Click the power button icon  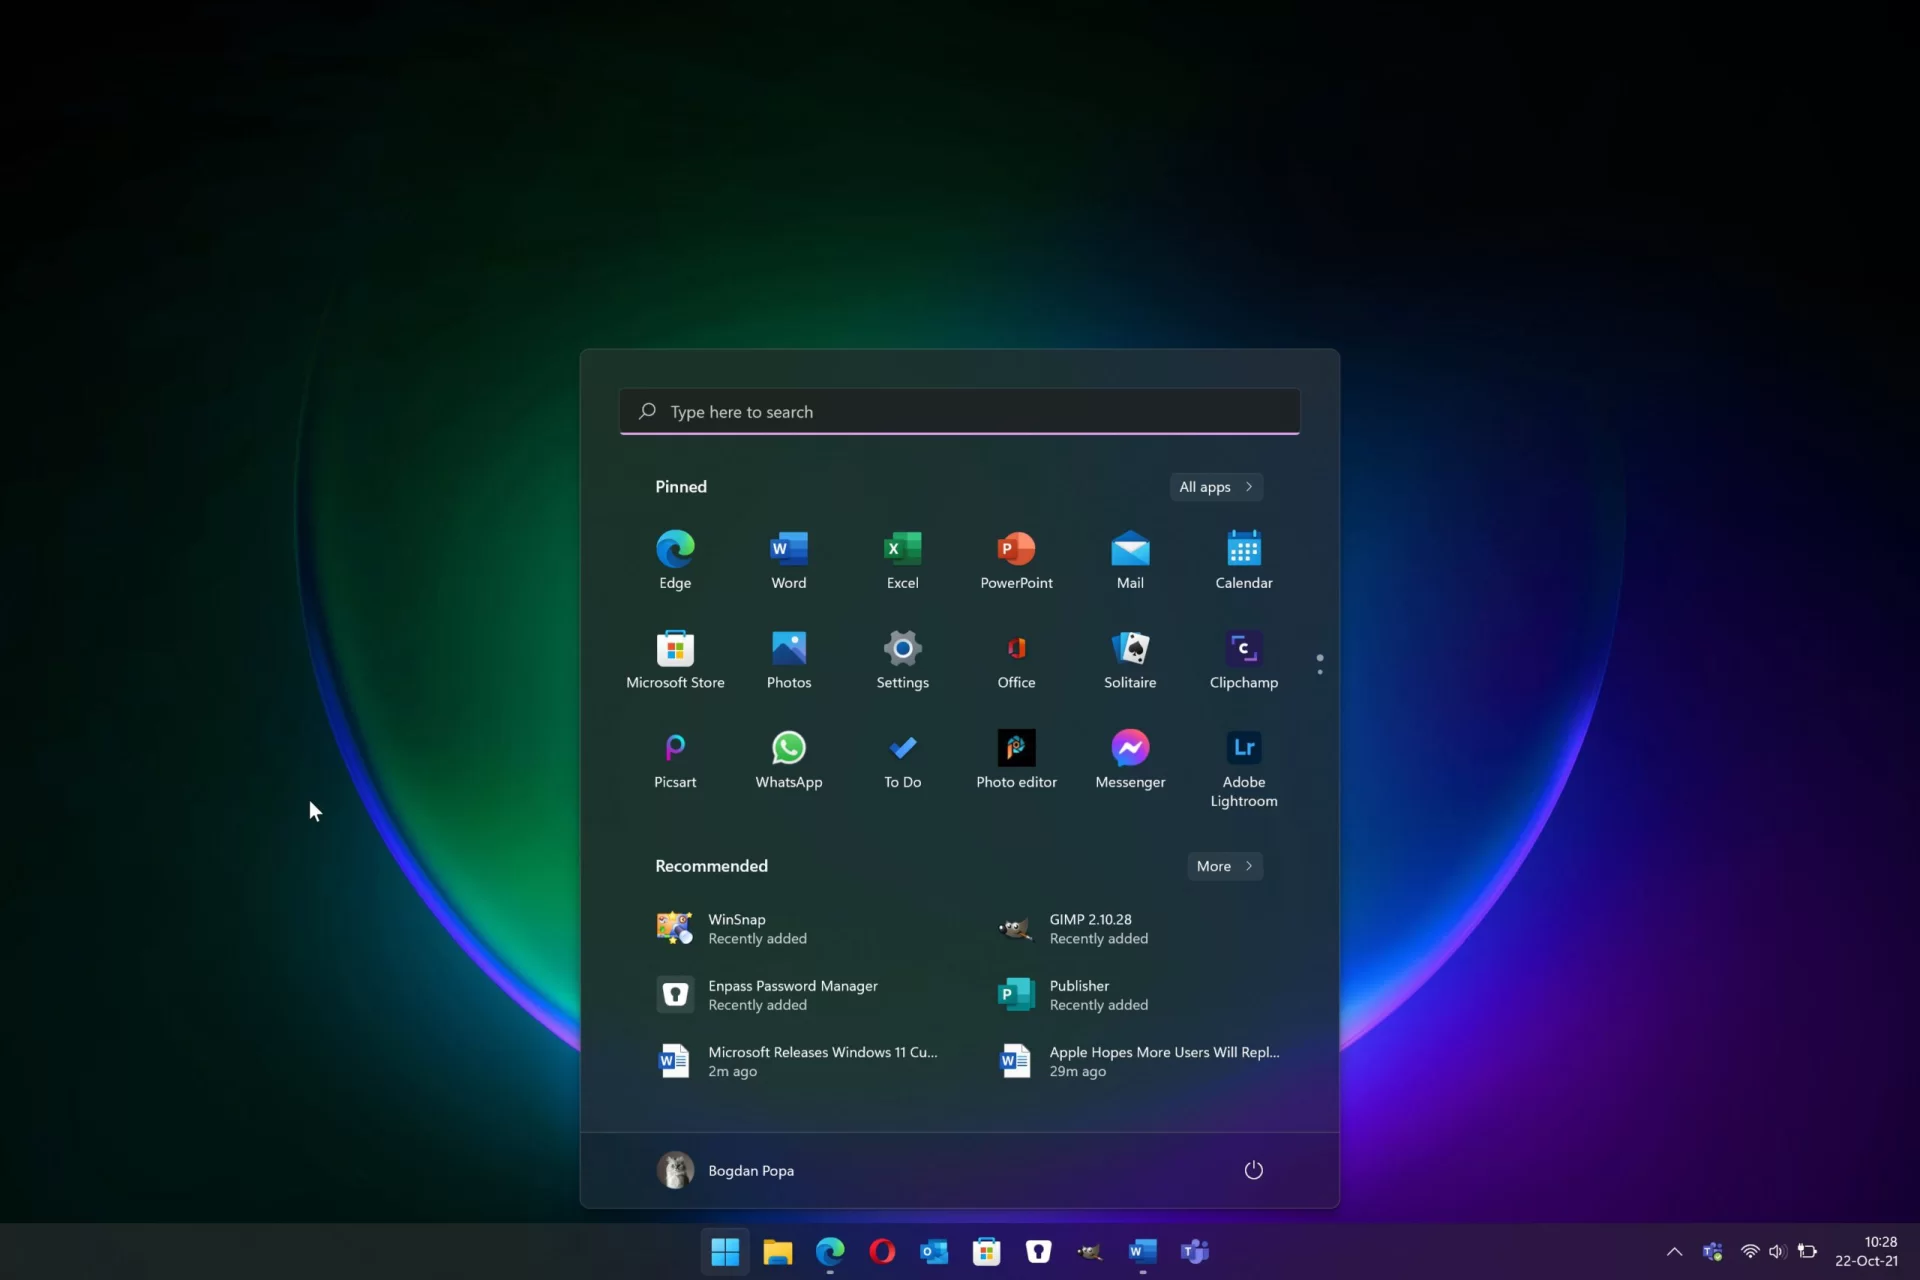1253,1170
